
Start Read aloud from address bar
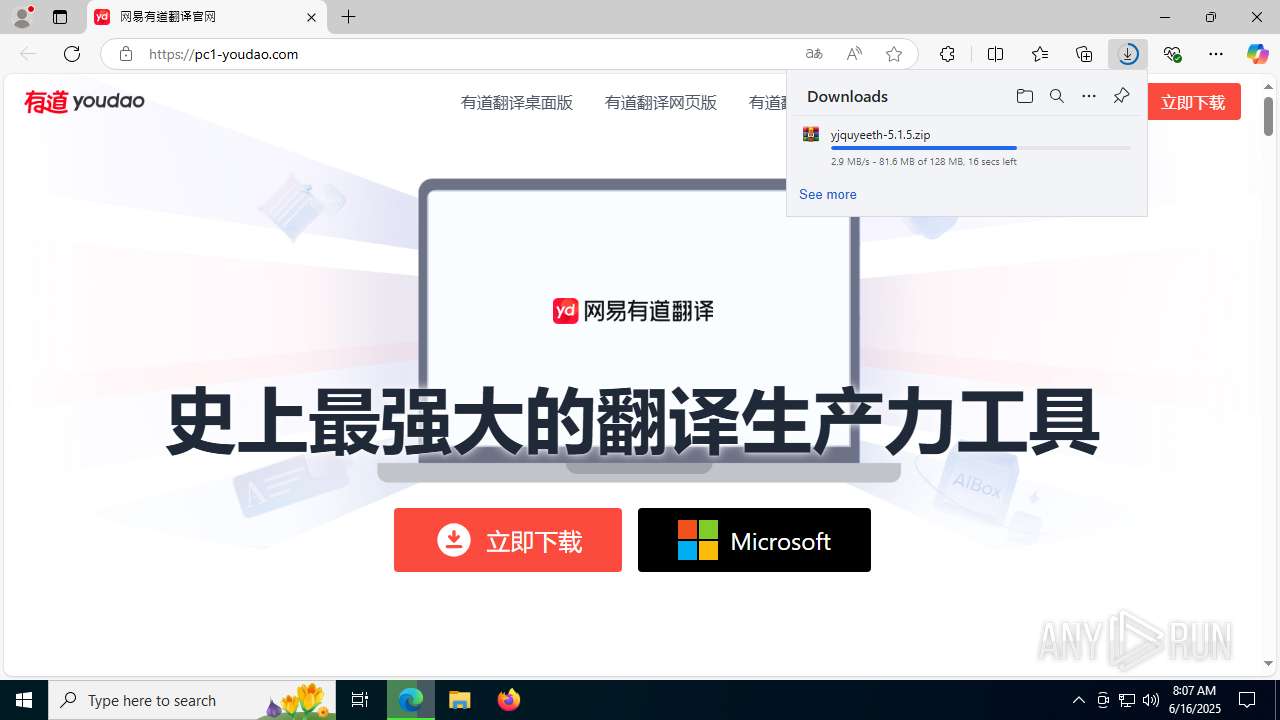pyautogui.click(x=854, y=54)
